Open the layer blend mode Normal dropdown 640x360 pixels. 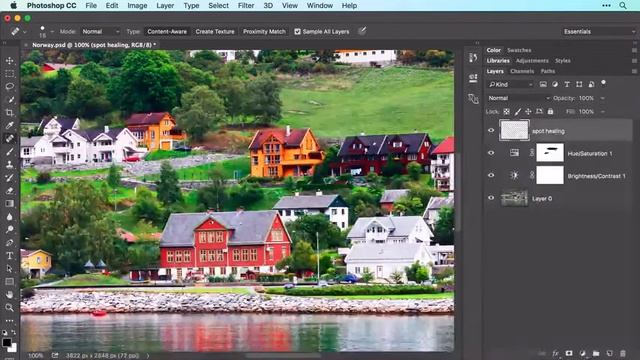519,98
